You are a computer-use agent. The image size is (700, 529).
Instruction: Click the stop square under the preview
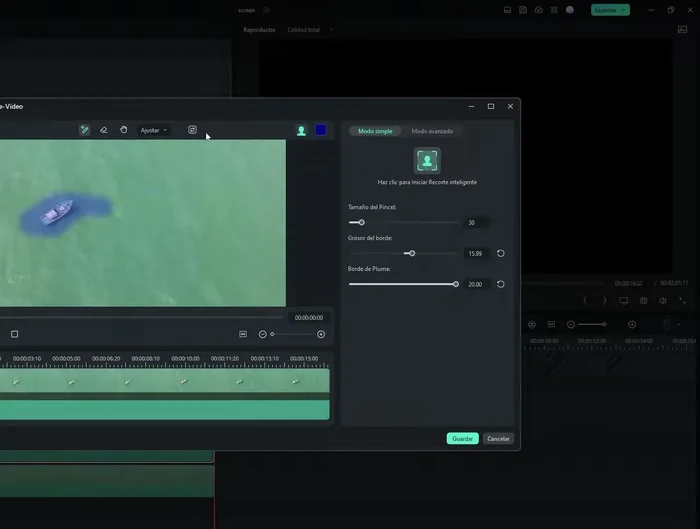(x=15, y=334)
